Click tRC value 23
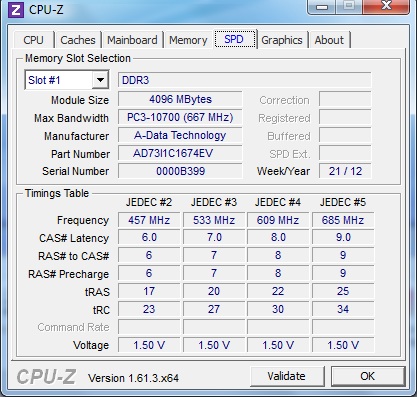This screenshot has height=397, width=417. (x=149, y=309)
